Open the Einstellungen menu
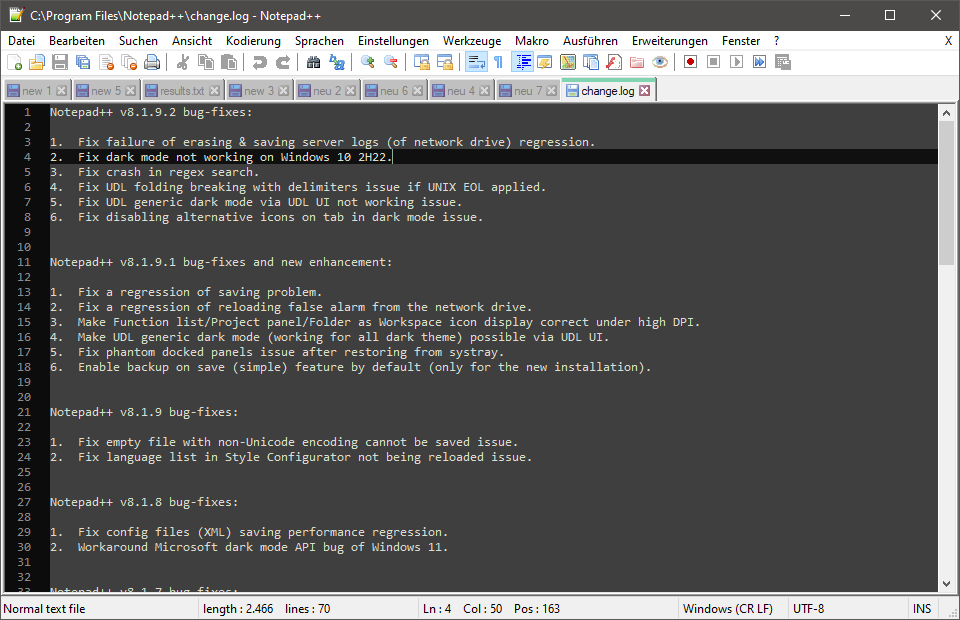Image resolution: width=960 pixels, height=620 pixels. [x=393, y=41]
